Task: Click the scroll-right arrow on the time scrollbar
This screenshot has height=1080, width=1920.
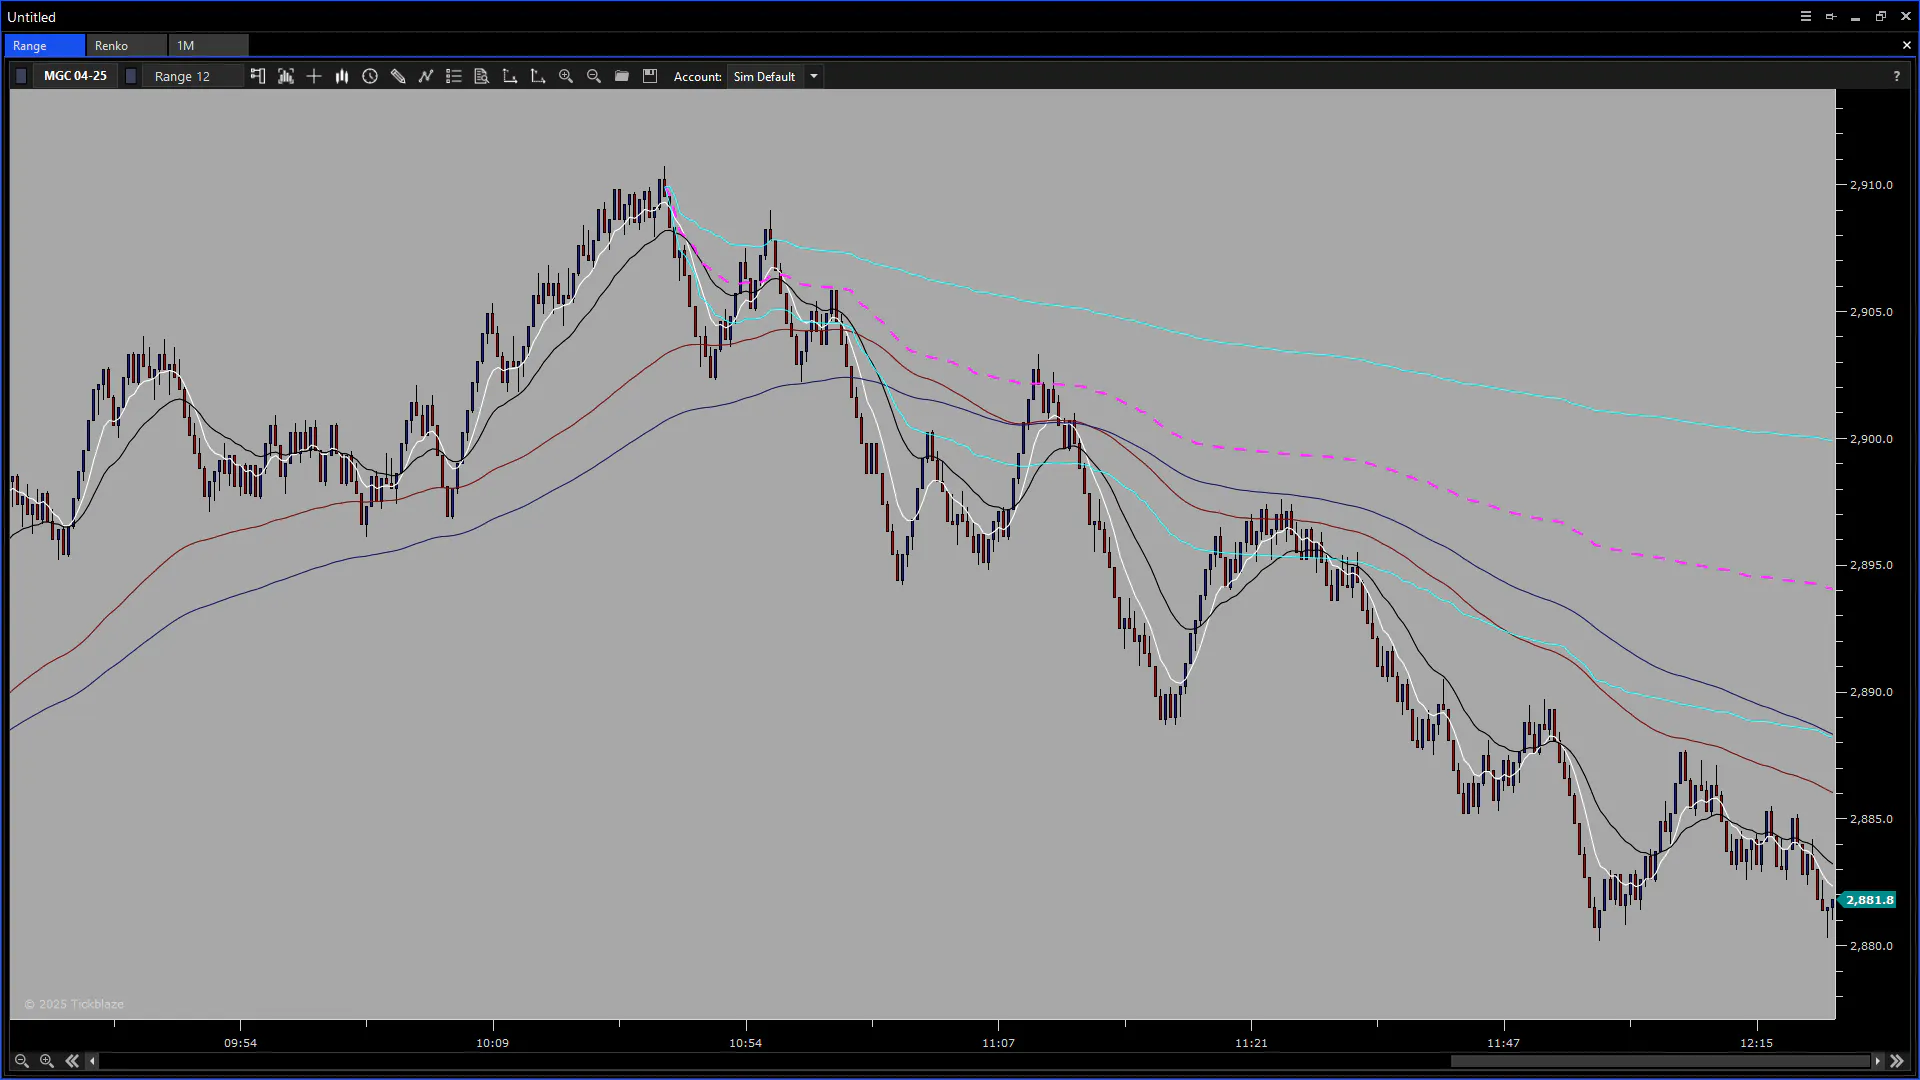Action: click(1878, 1061)
